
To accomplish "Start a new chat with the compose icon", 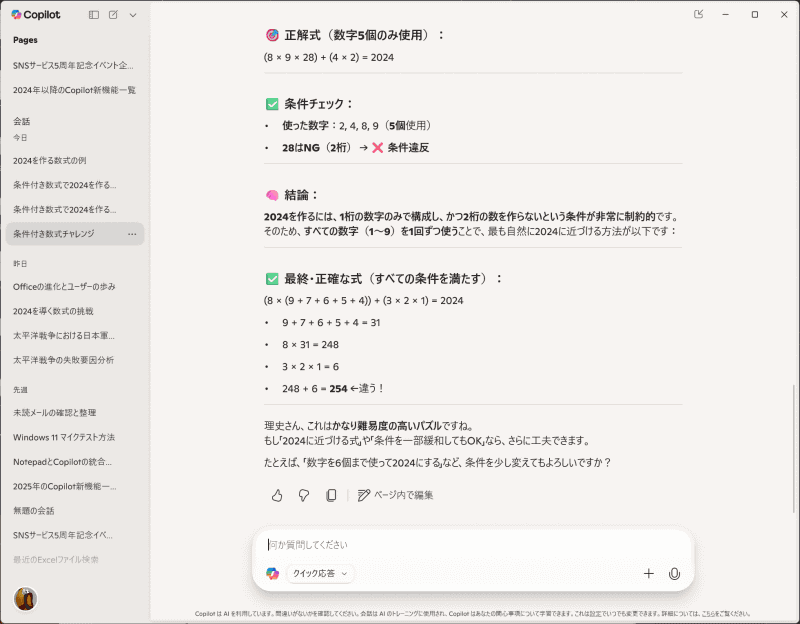I will point(112,15).
